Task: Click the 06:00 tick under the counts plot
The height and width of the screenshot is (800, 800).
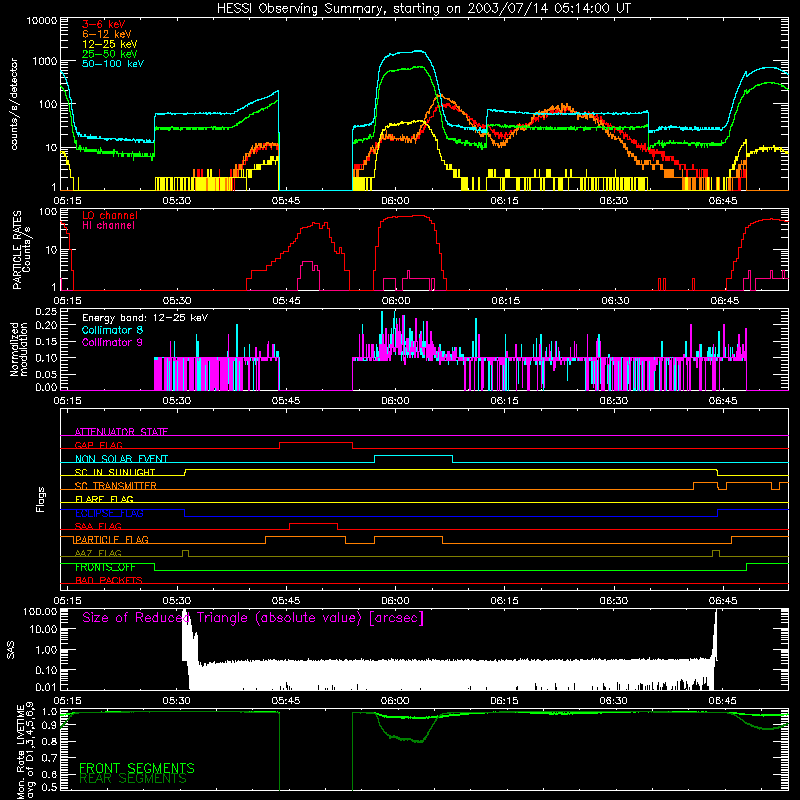Action: pyautogui.click(x=395, y=201)
